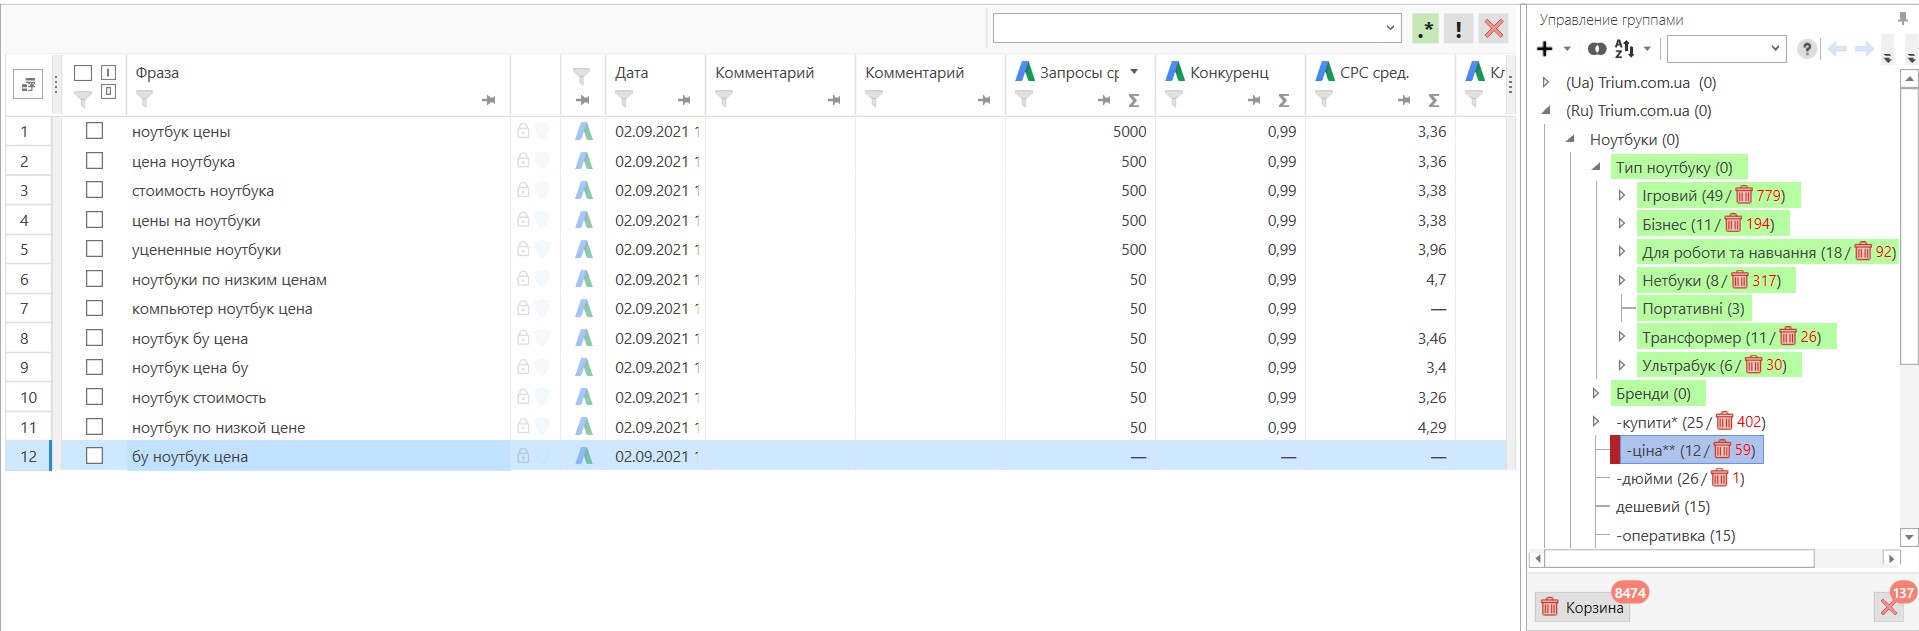Pin the Дата column
The width and height of the screenshot is (1919, 631).
[x=684, y=100]
